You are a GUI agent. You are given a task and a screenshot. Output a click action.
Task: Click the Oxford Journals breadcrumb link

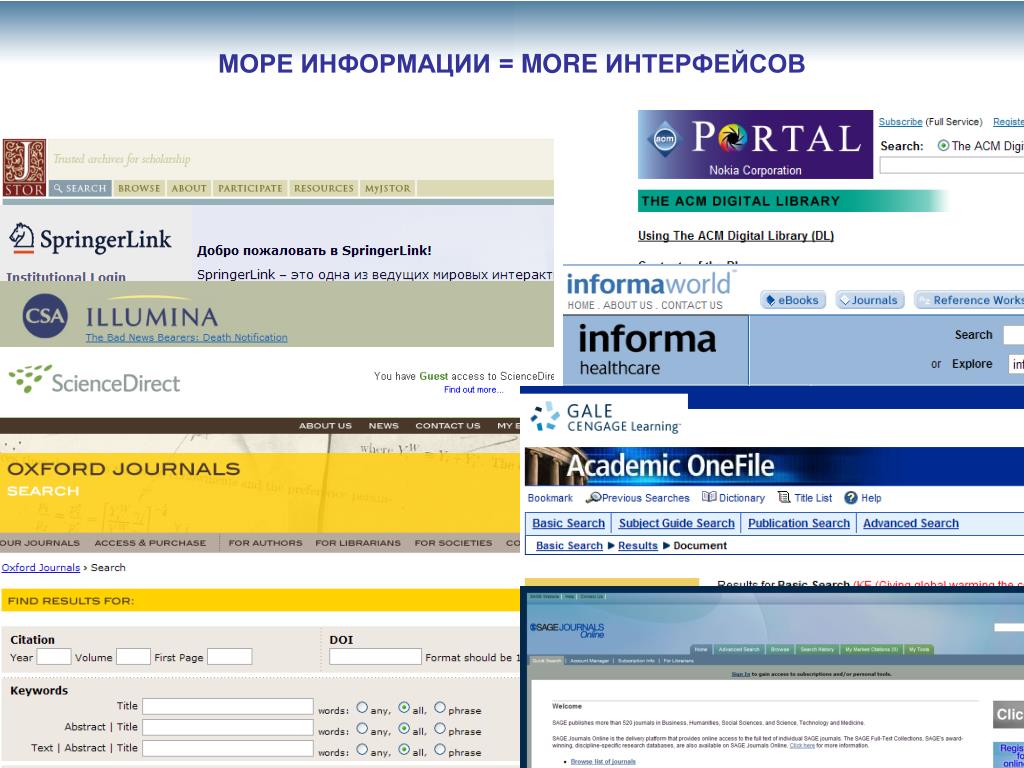[40, 568]
